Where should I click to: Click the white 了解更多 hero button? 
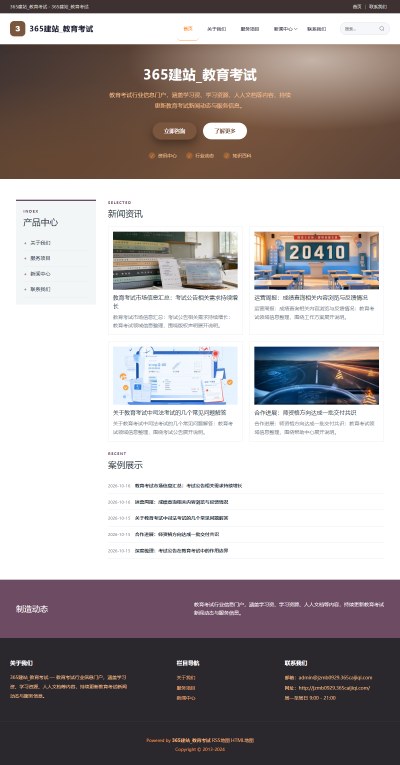point(225,131)
